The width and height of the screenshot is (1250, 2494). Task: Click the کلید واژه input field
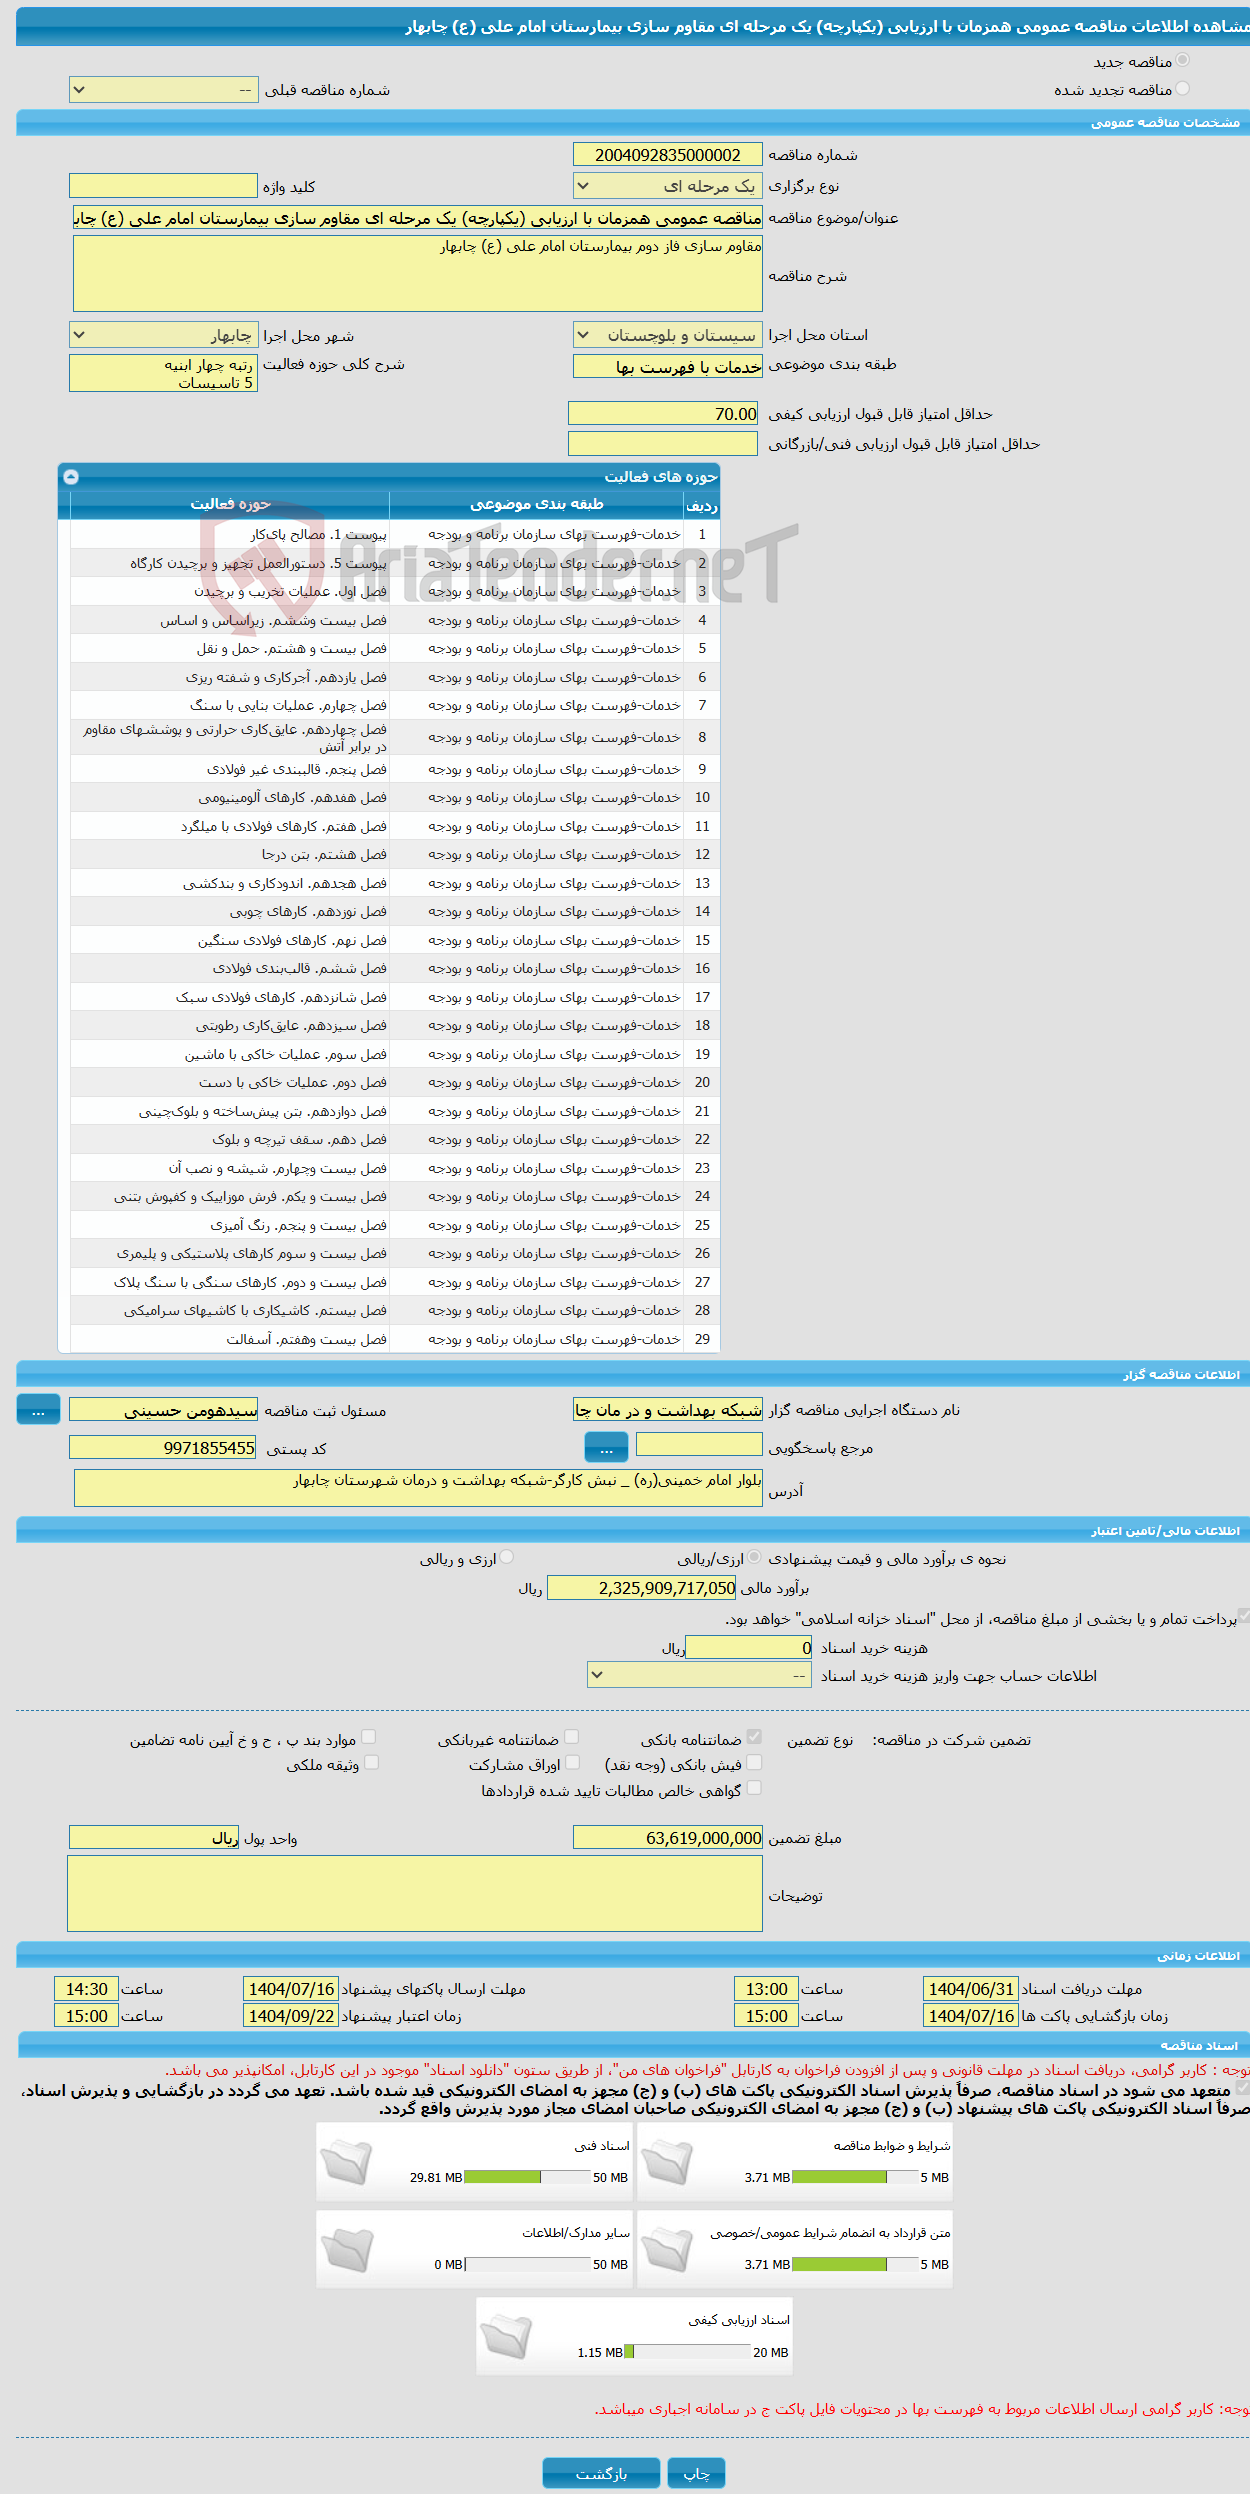tap(163, 186)
